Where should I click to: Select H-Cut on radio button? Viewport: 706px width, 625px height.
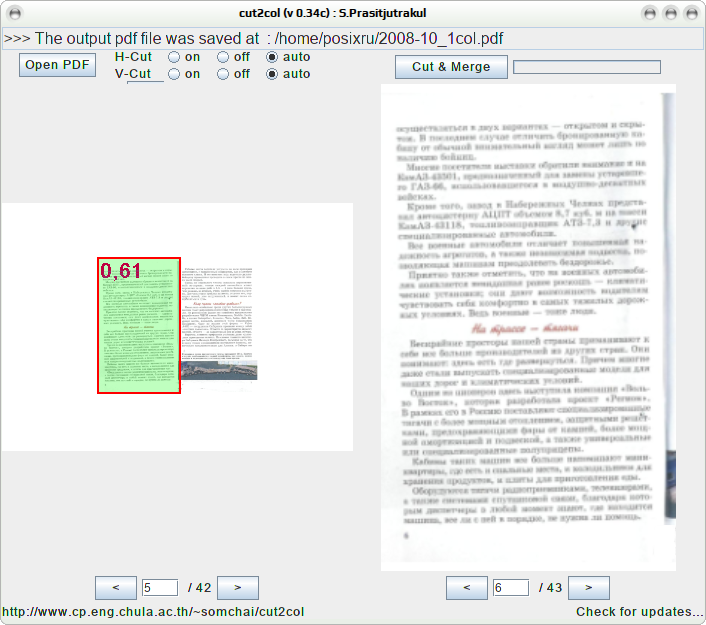[174, 57]
